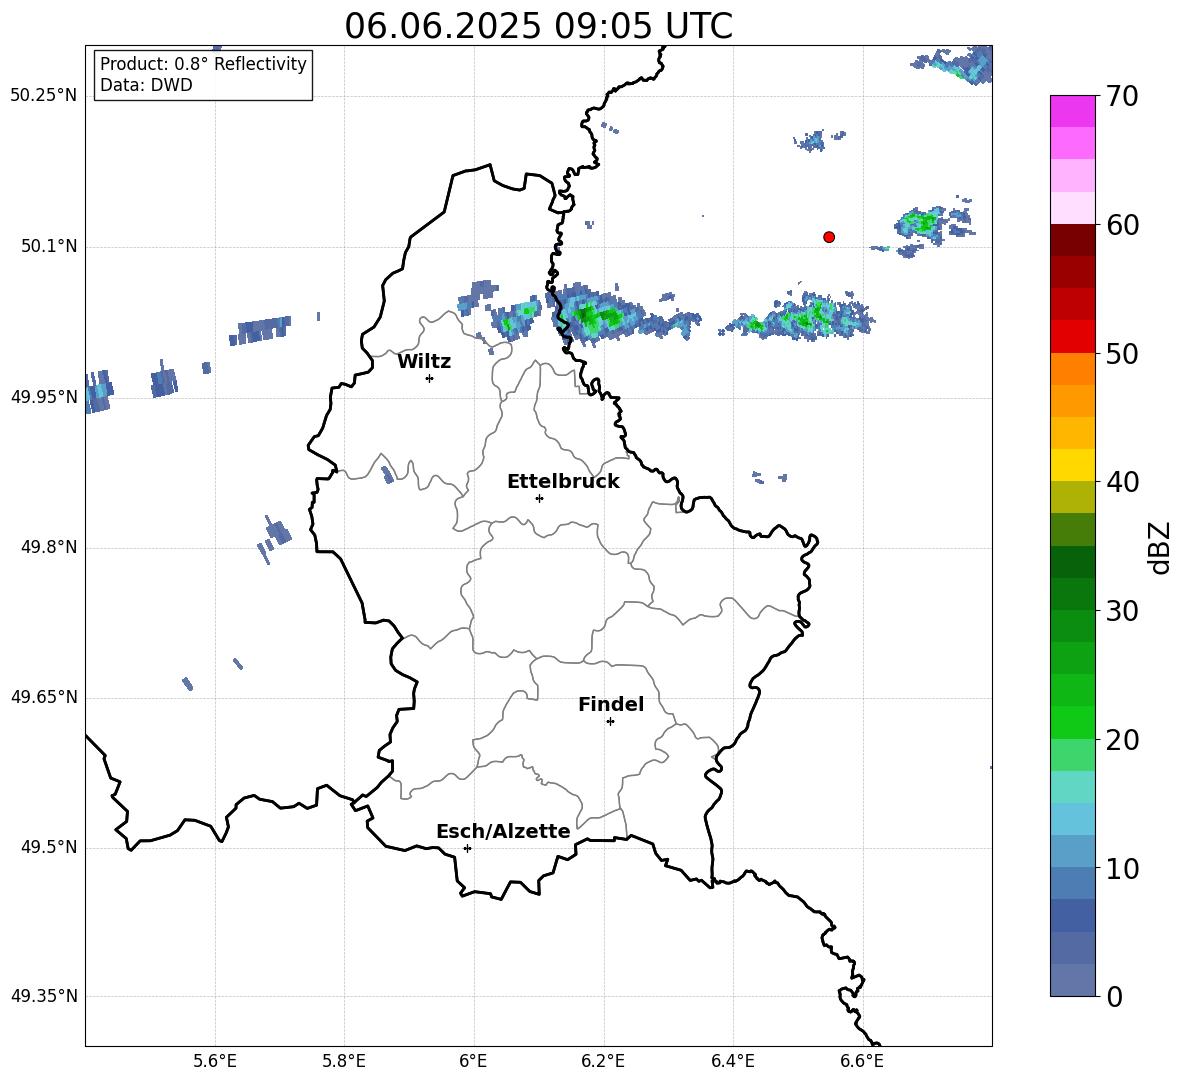
Task: Click the 0 tick on the colorbar
Action: coord(1115,997)
